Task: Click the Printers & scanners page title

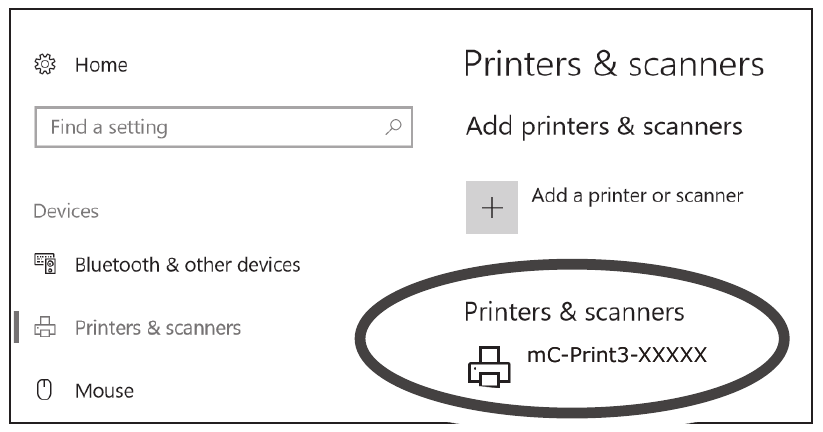Action: pos(614,65)
